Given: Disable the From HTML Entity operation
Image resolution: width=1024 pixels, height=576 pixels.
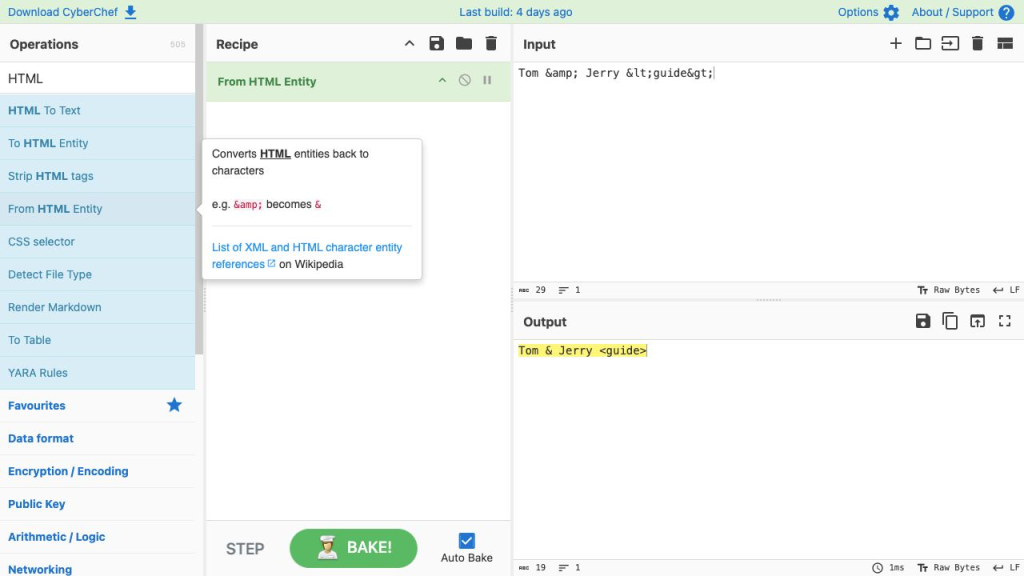Looking at the screenshot, I should (464, 80).
